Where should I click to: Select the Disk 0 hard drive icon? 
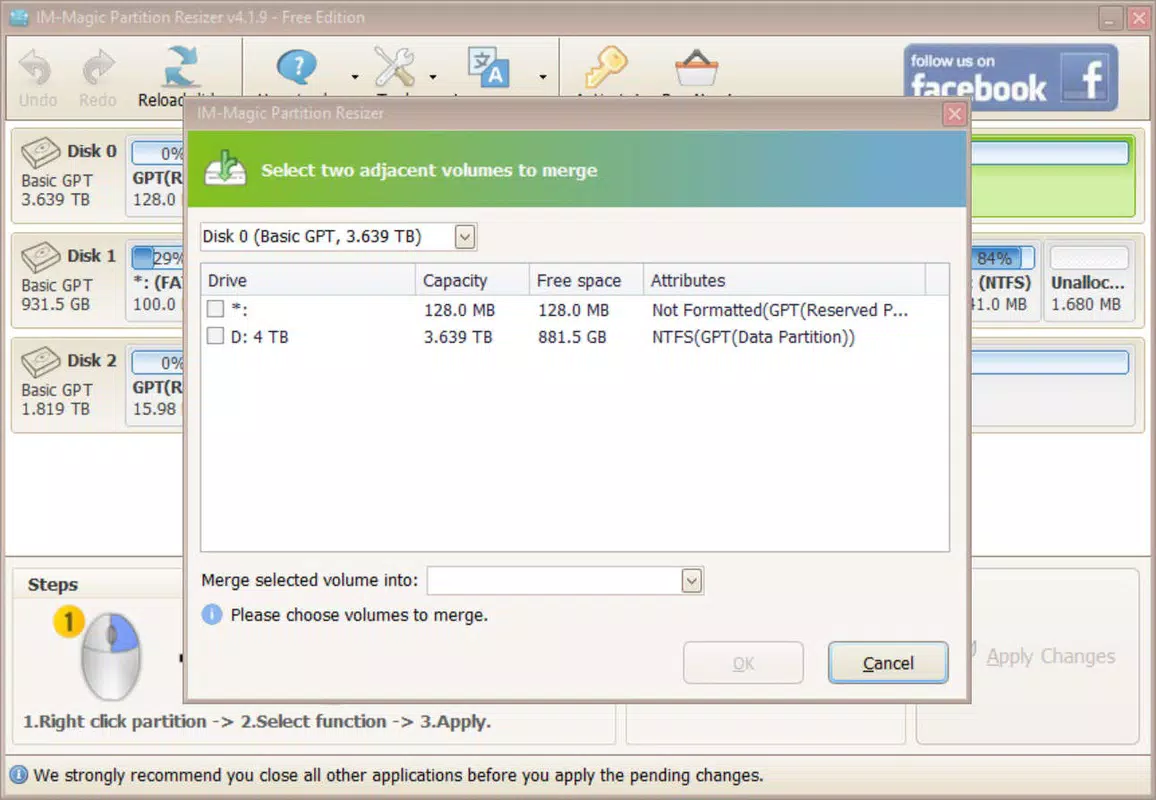(x=41, y=153)
